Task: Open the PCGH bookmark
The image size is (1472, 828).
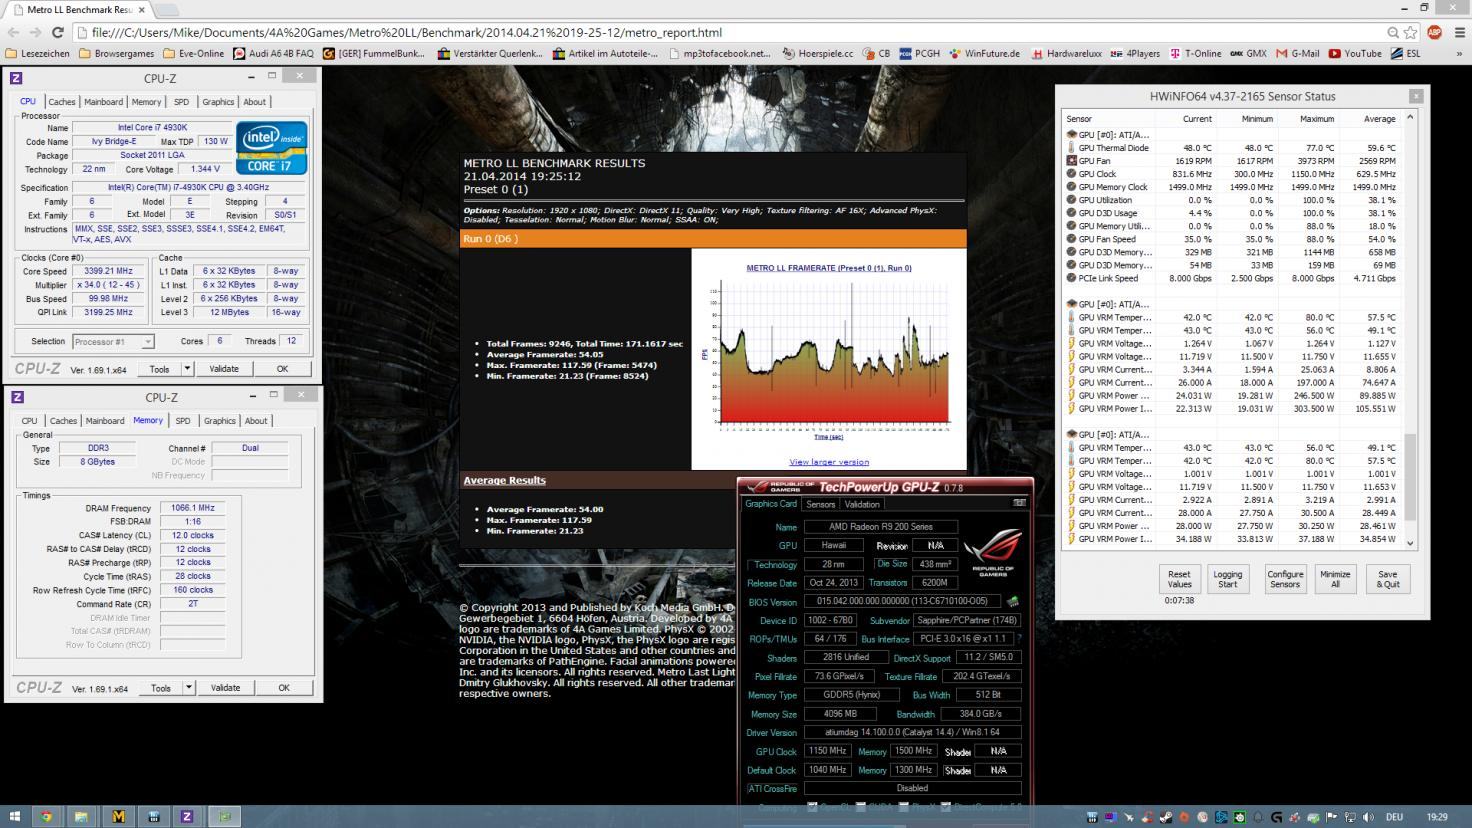Action: (920, 53)
